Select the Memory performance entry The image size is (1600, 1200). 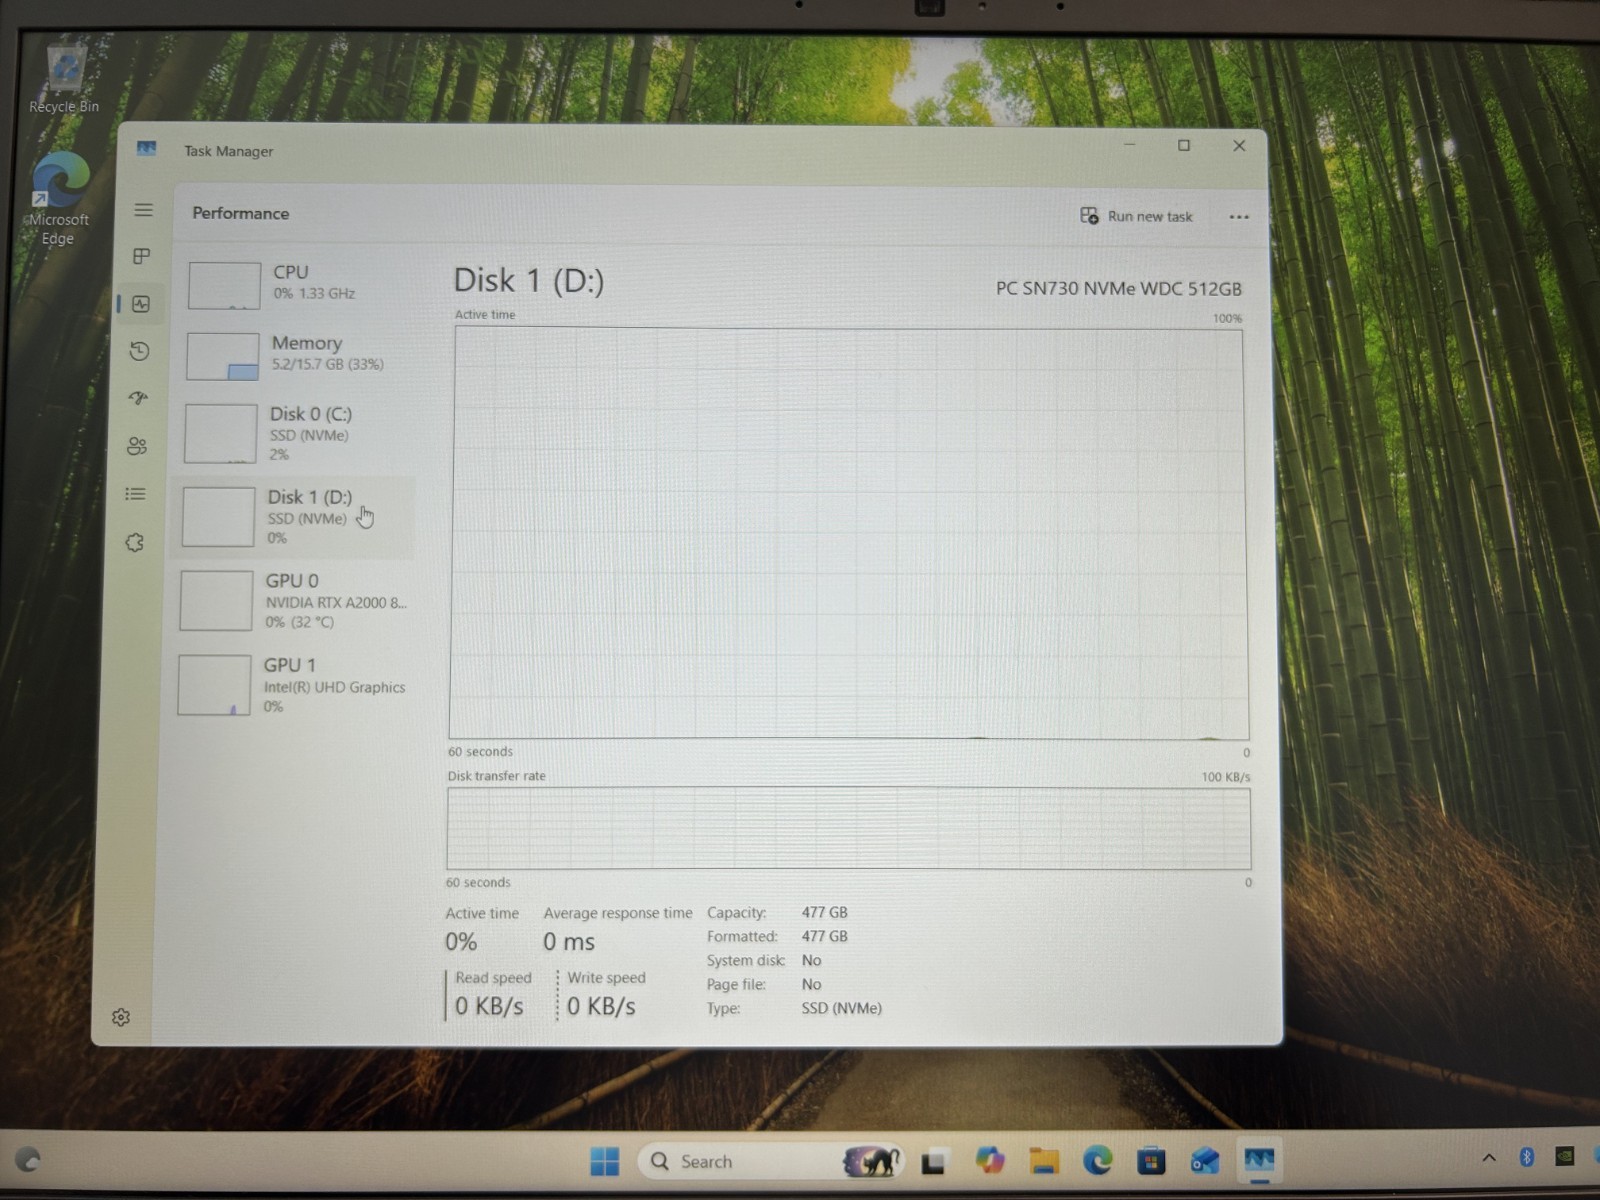[296, 355]
